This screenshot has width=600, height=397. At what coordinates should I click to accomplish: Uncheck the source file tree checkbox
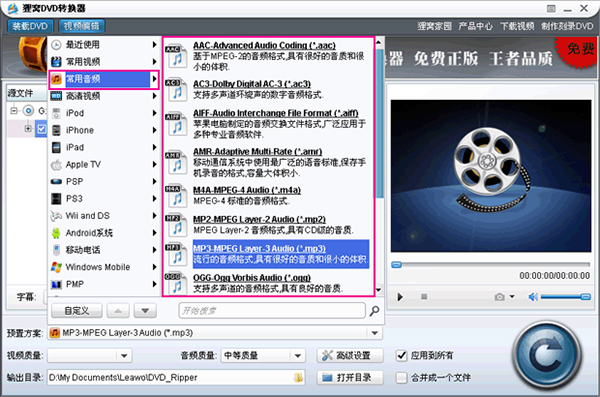coord(41,129)
